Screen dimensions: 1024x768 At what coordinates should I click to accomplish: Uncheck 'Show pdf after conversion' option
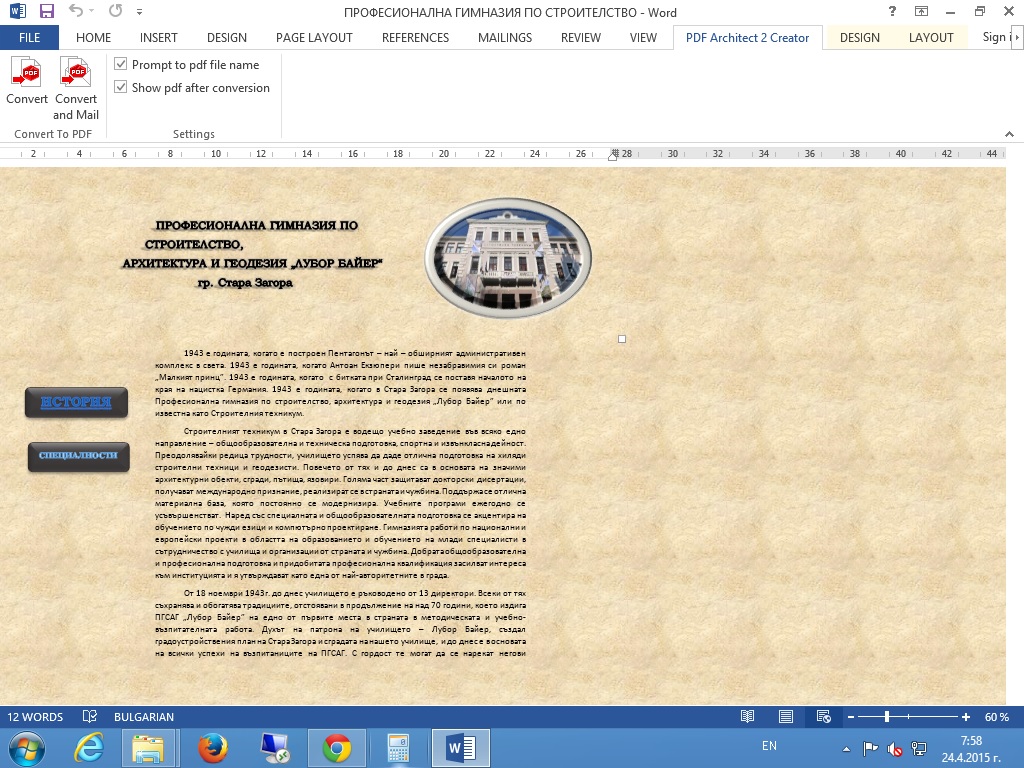pos(122,88)
